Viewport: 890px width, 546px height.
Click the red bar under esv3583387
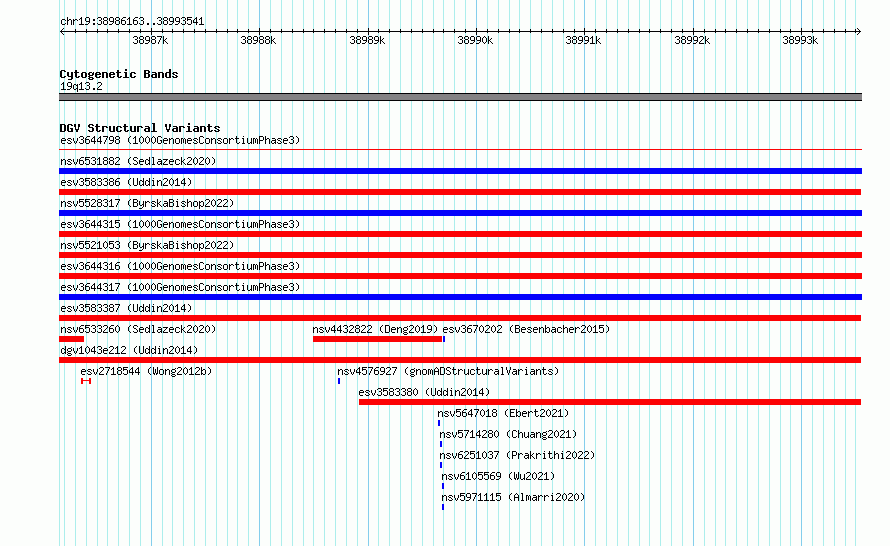pyautogui.click(x=460, y=318)
